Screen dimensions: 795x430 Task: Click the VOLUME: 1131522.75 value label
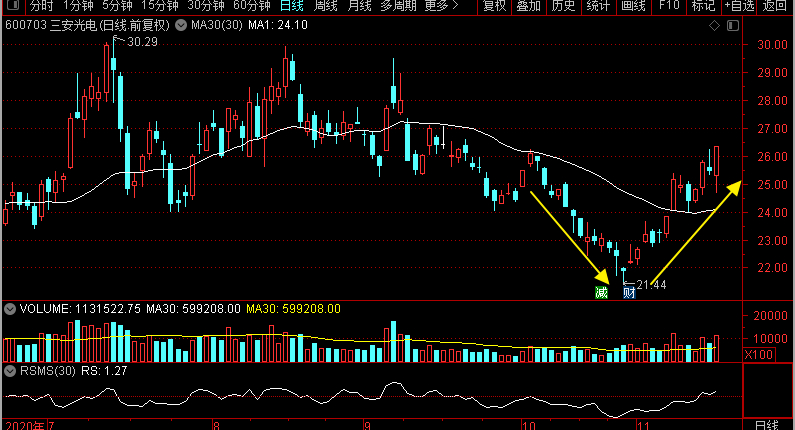[80, 309]
